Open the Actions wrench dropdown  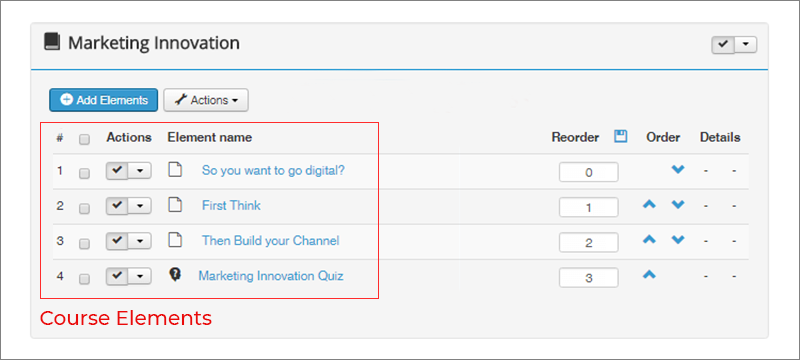(206, 100)
